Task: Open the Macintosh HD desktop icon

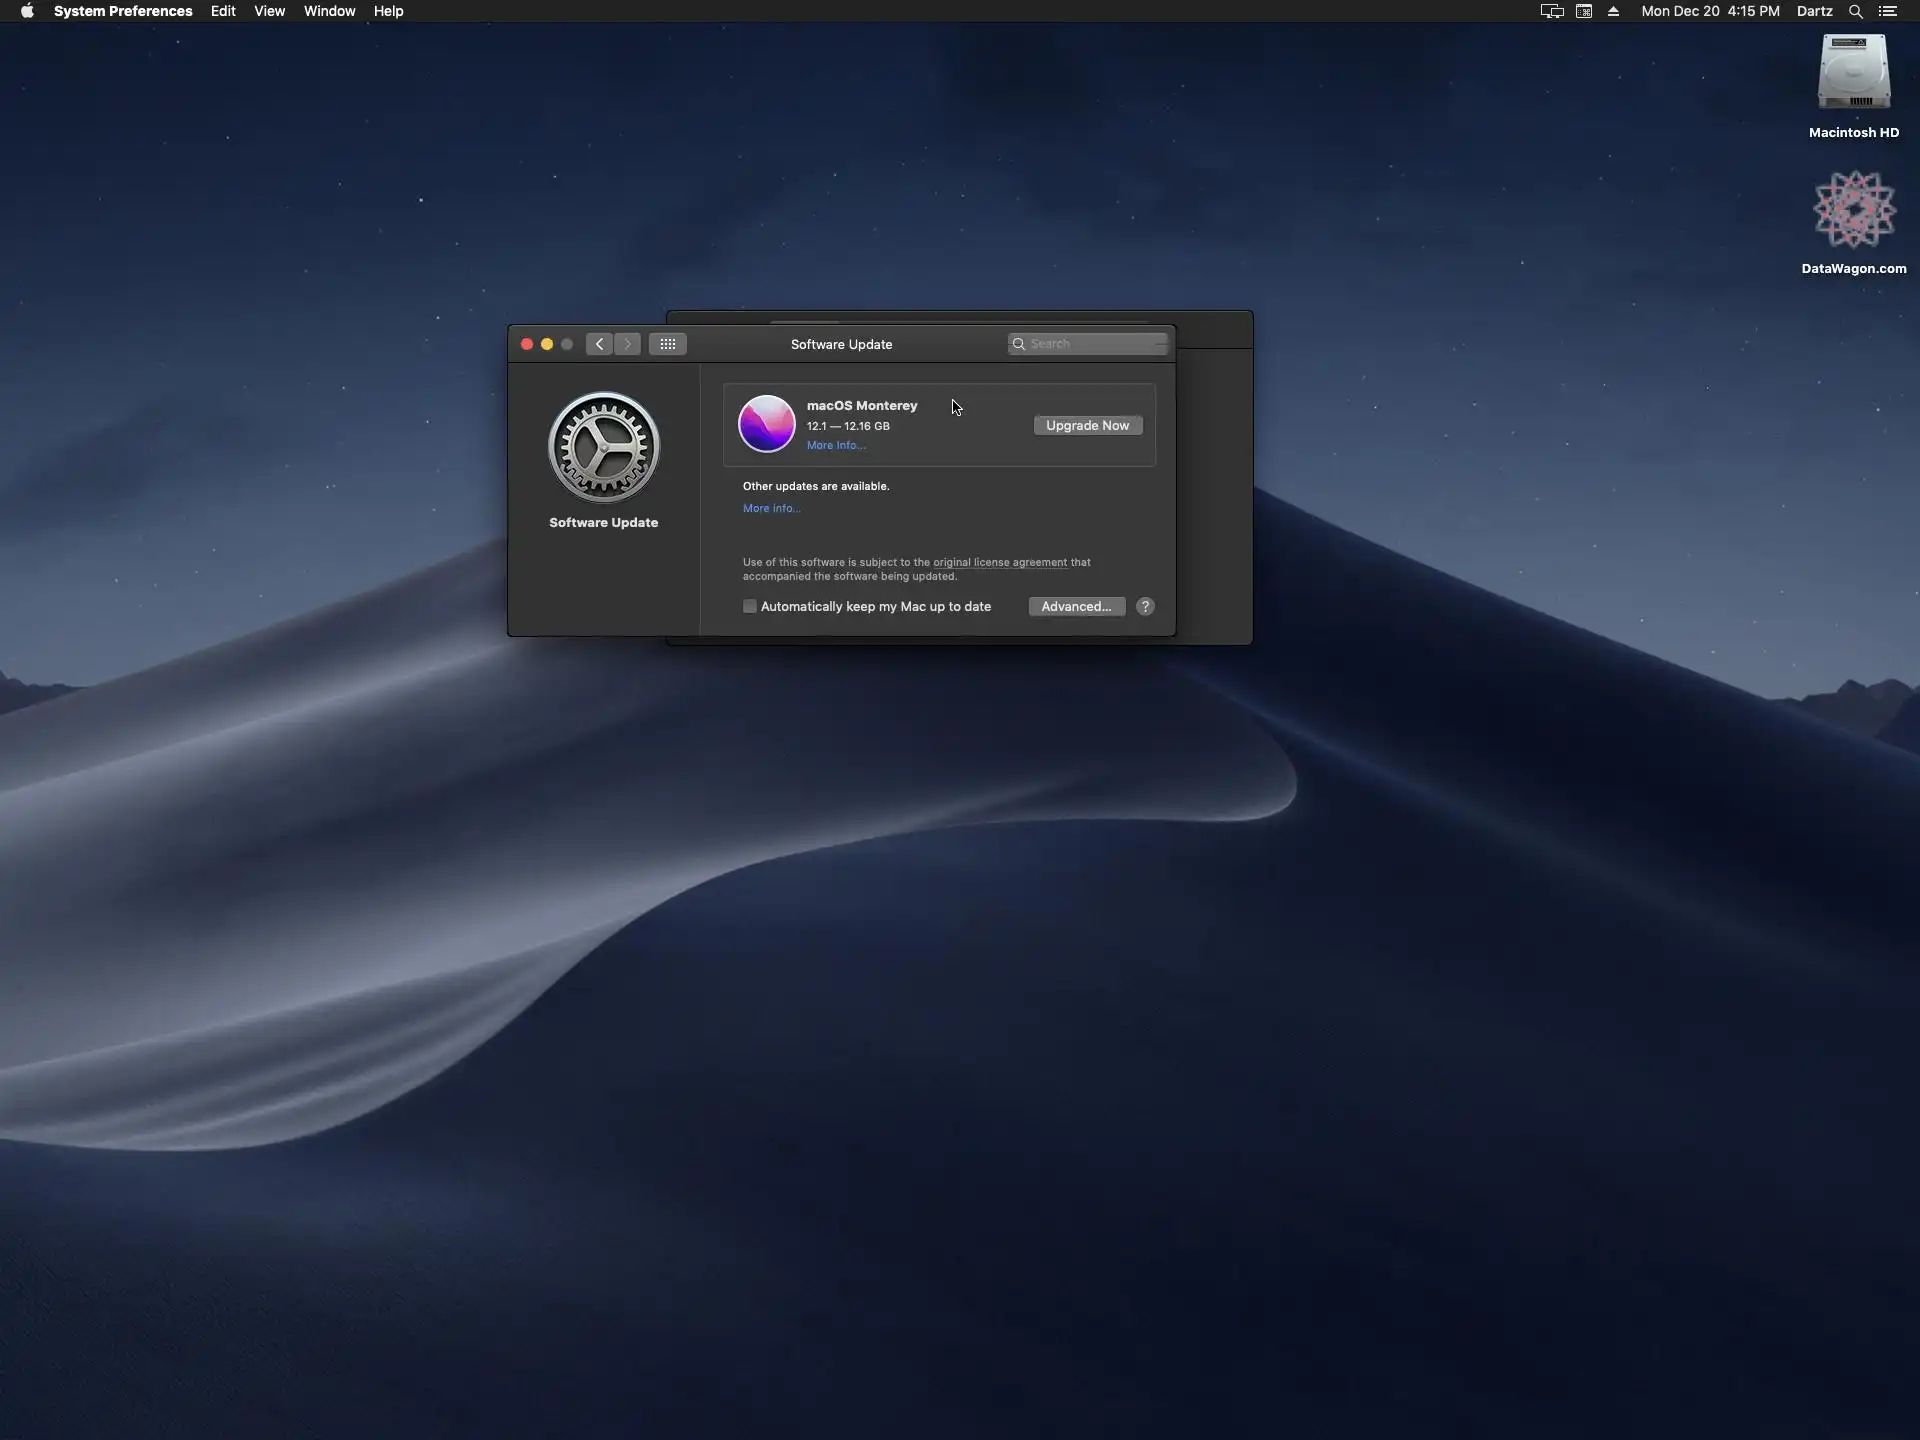Action: pos(1853,73)
